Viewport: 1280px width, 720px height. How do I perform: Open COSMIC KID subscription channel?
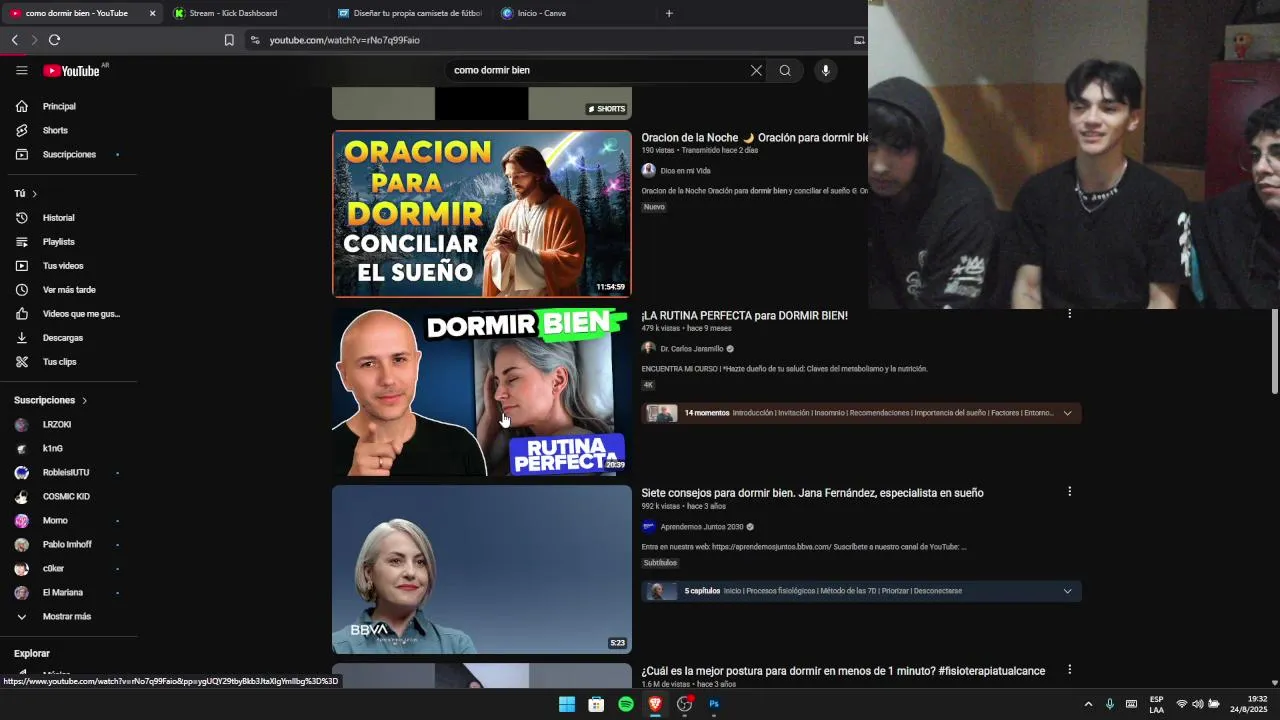68,496
